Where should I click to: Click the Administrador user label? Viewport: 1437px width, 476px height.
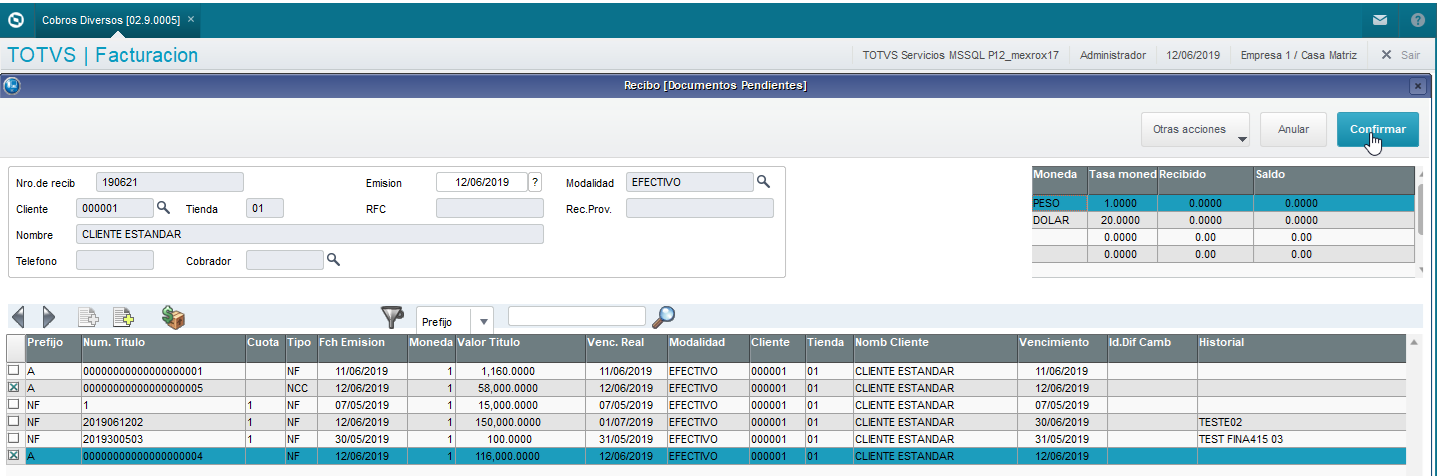[1113, 55]
